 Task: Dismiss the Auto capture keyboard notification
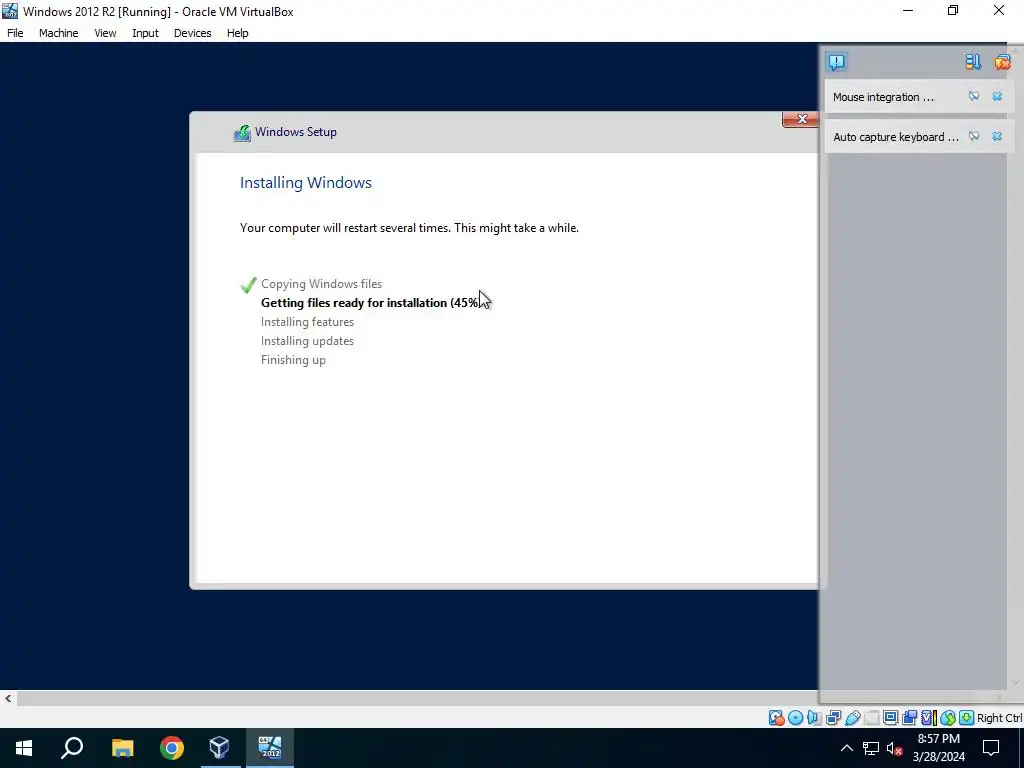pyautogui.click(x=997, y=136)
